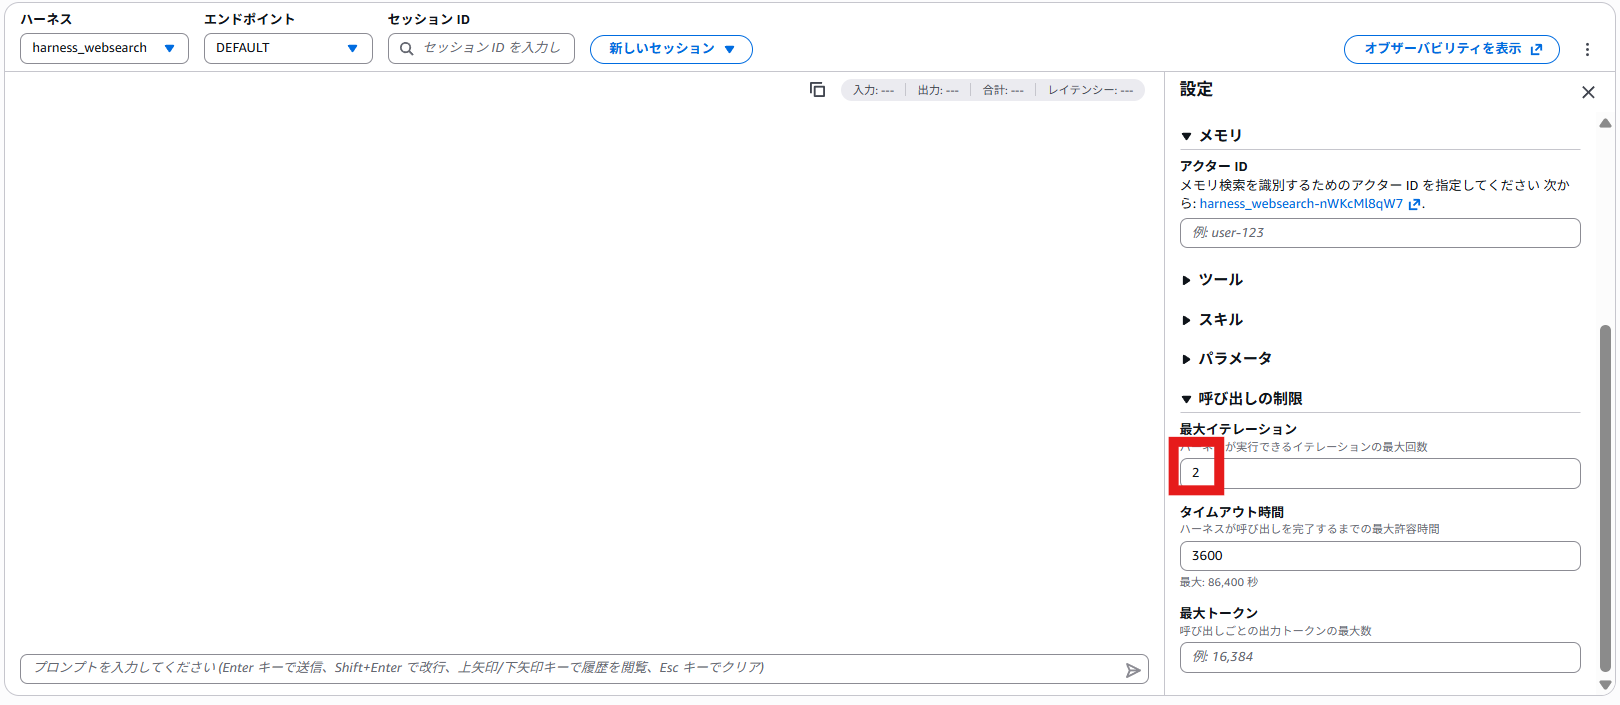Screen dimensions: 1620x705
Task: Click the 設定 panel heading
Action: (1196, 89)
